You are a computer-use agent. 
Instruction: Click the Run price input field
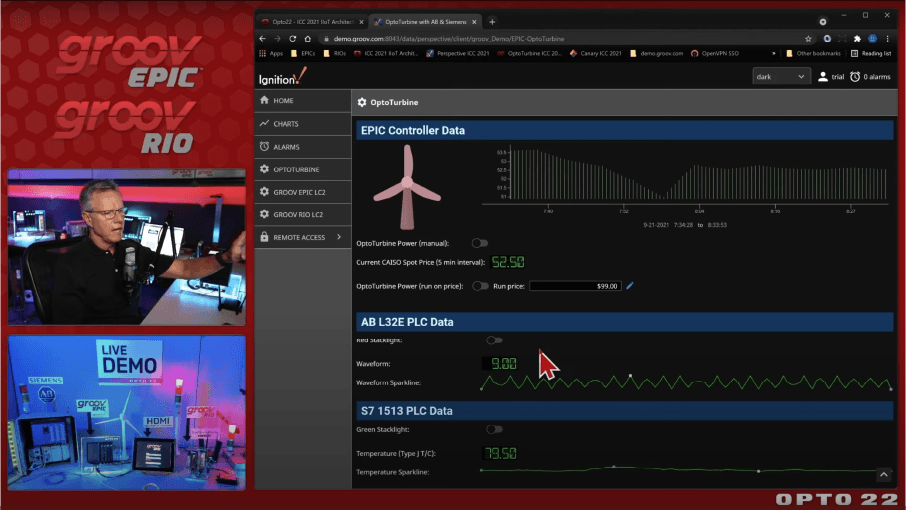(575, 286)
